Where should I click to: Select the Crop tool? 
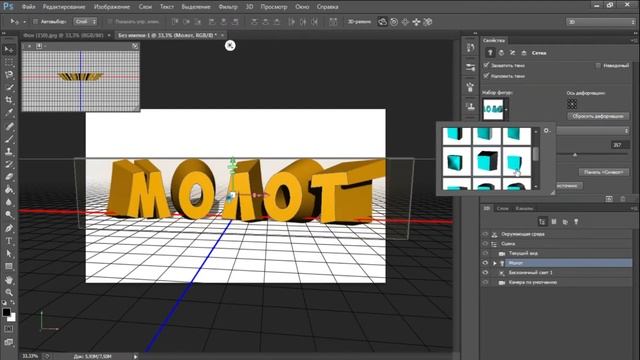click(9, 100)
